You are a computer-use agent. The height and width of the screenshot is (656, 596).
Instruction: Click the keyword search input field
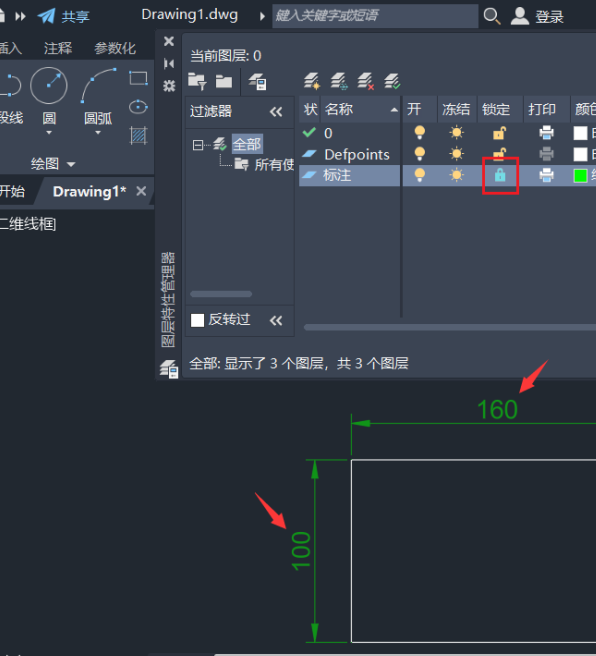click(x=375, y=16)
